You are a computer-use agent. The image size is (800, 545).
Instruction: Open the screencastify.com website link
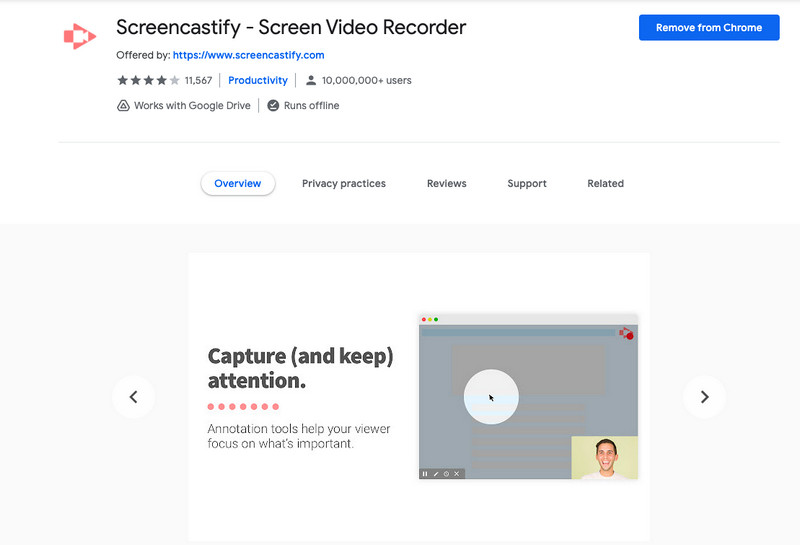[x=248, y=55]
